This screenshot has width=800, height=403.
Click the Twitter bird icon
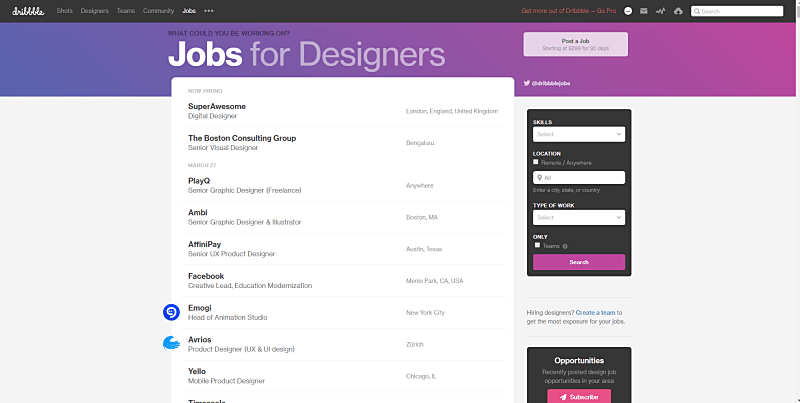tap(527, 83)
